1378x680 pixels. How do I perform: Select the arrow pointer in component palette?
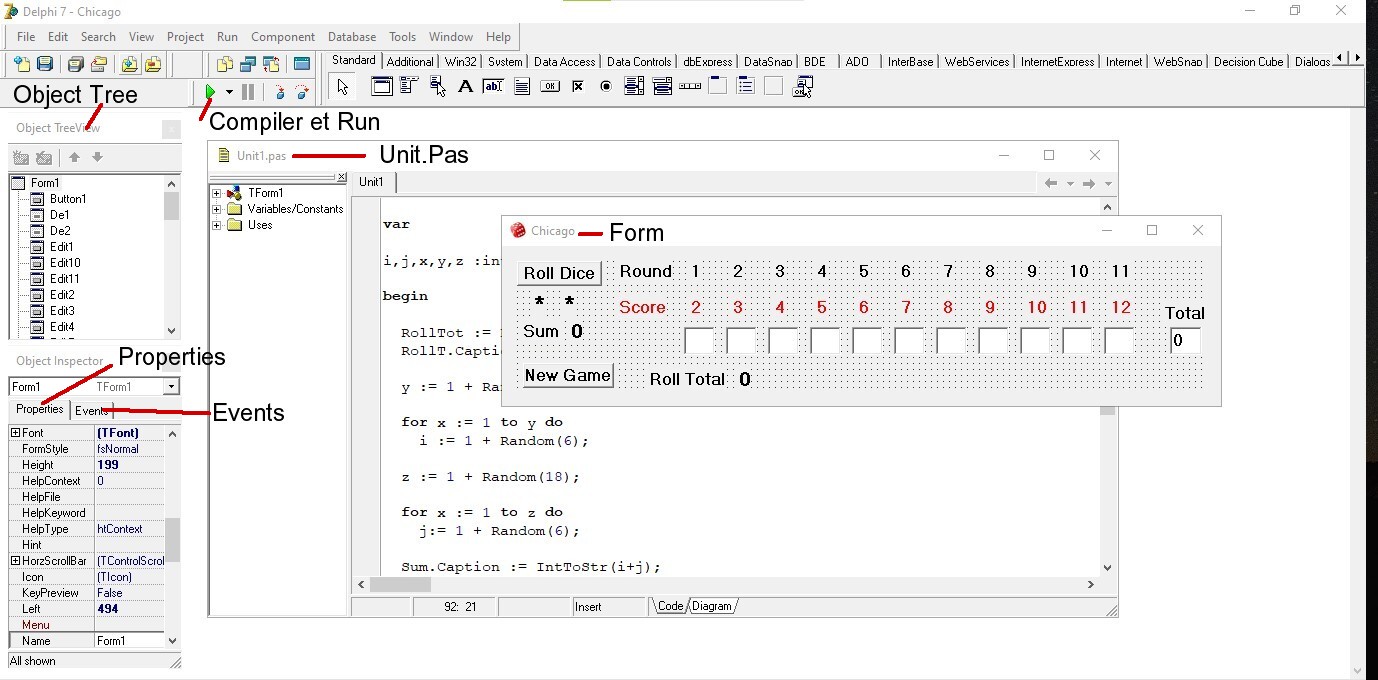tap(343, 87)
